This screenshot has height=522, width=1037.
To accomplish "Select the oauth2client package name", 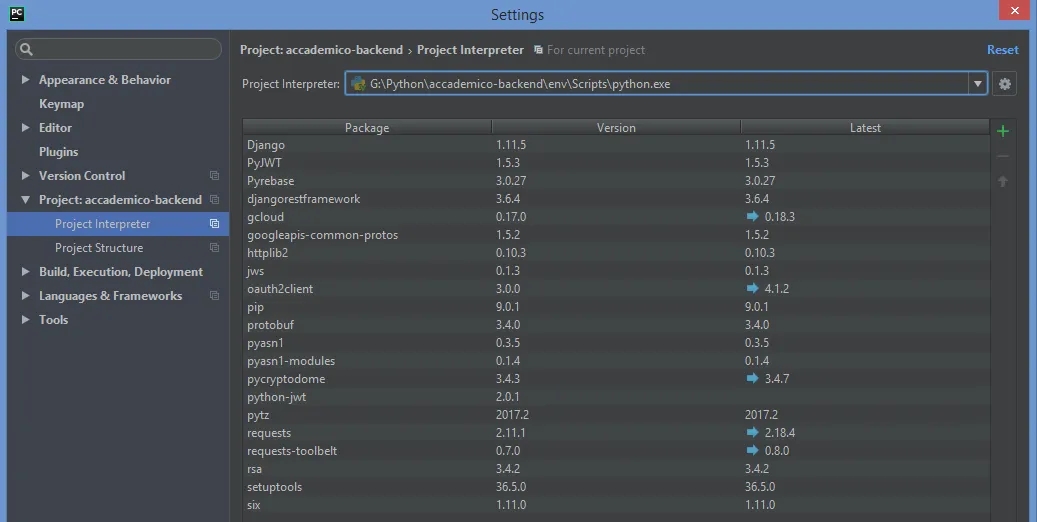I will click(280, 288).
